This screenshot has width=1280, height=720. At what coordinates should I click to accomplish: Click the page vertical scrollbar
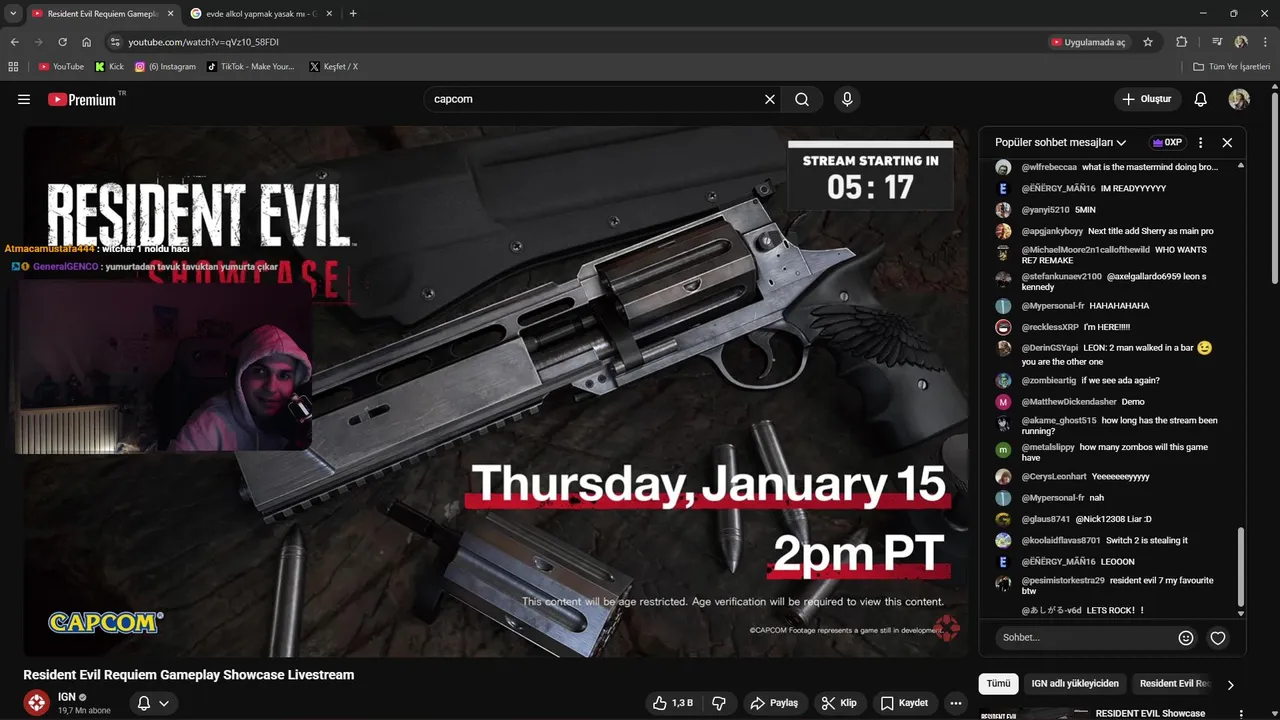click(1274, 187)
